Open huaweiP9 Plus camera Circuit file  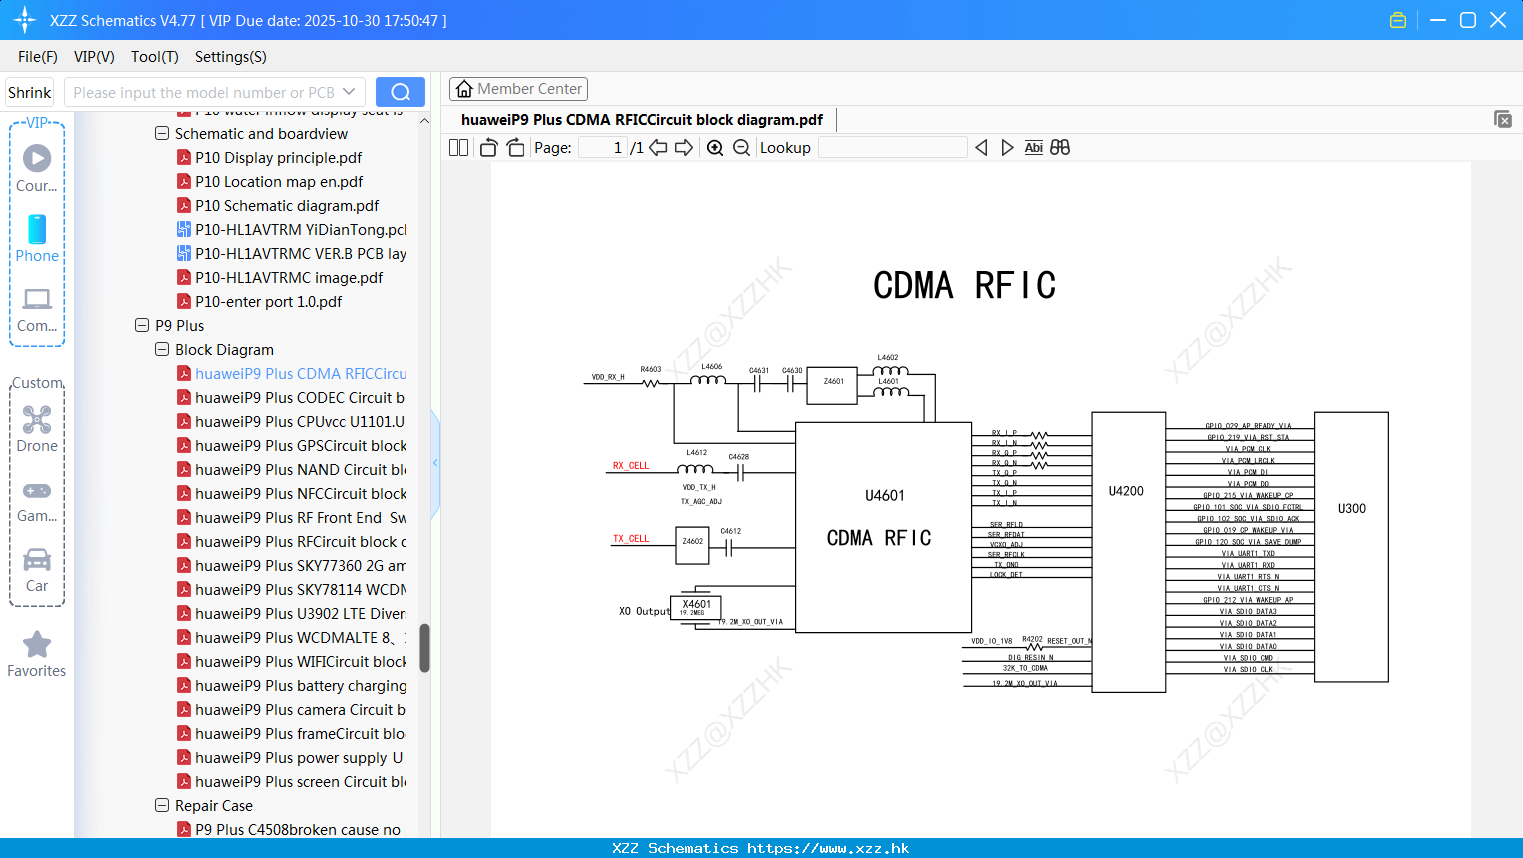point(291,709)
